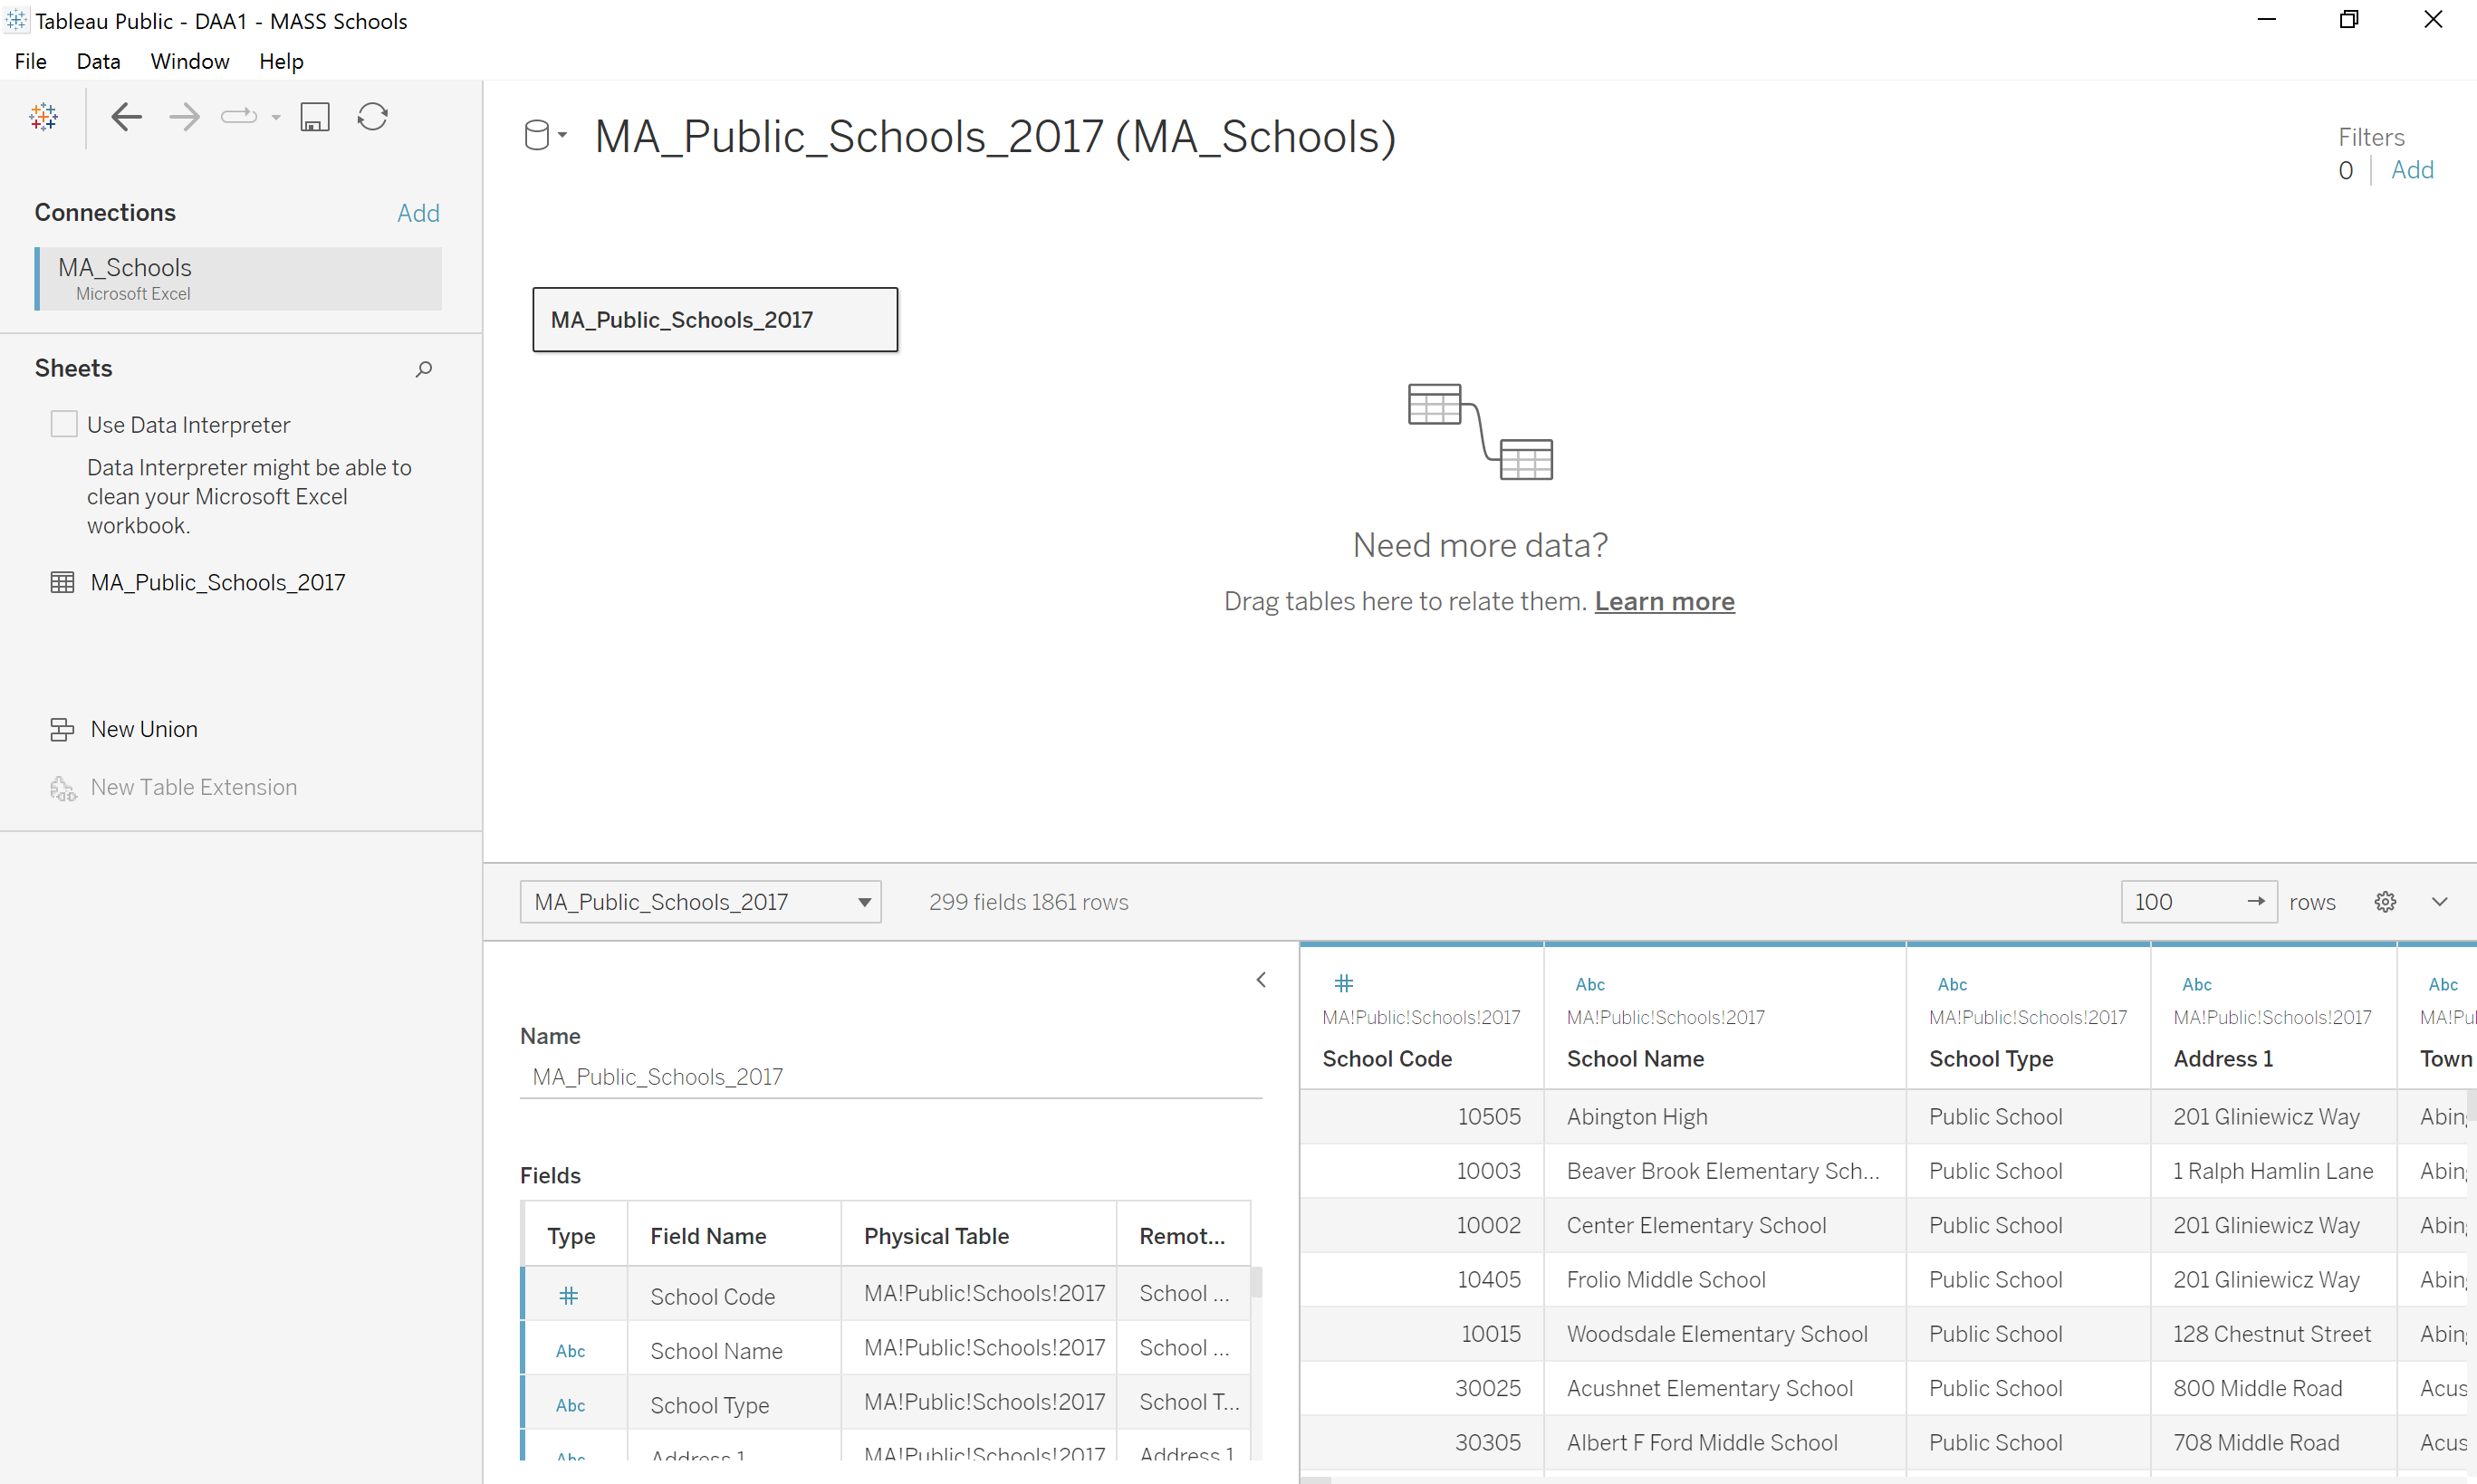
Task: Add a data source filter
Action: pos(2412,170)
